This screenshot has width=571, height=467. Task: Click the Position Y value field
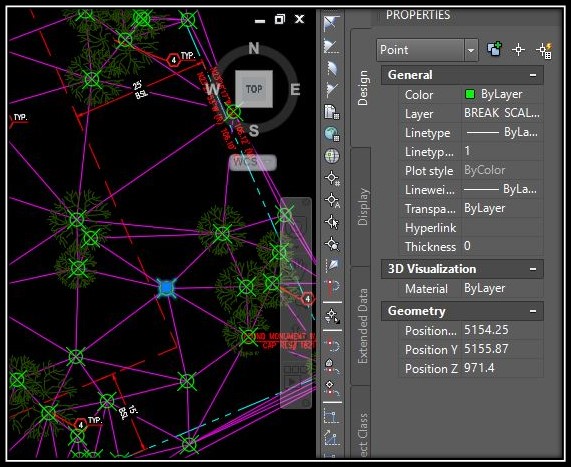tap(503, 349)
